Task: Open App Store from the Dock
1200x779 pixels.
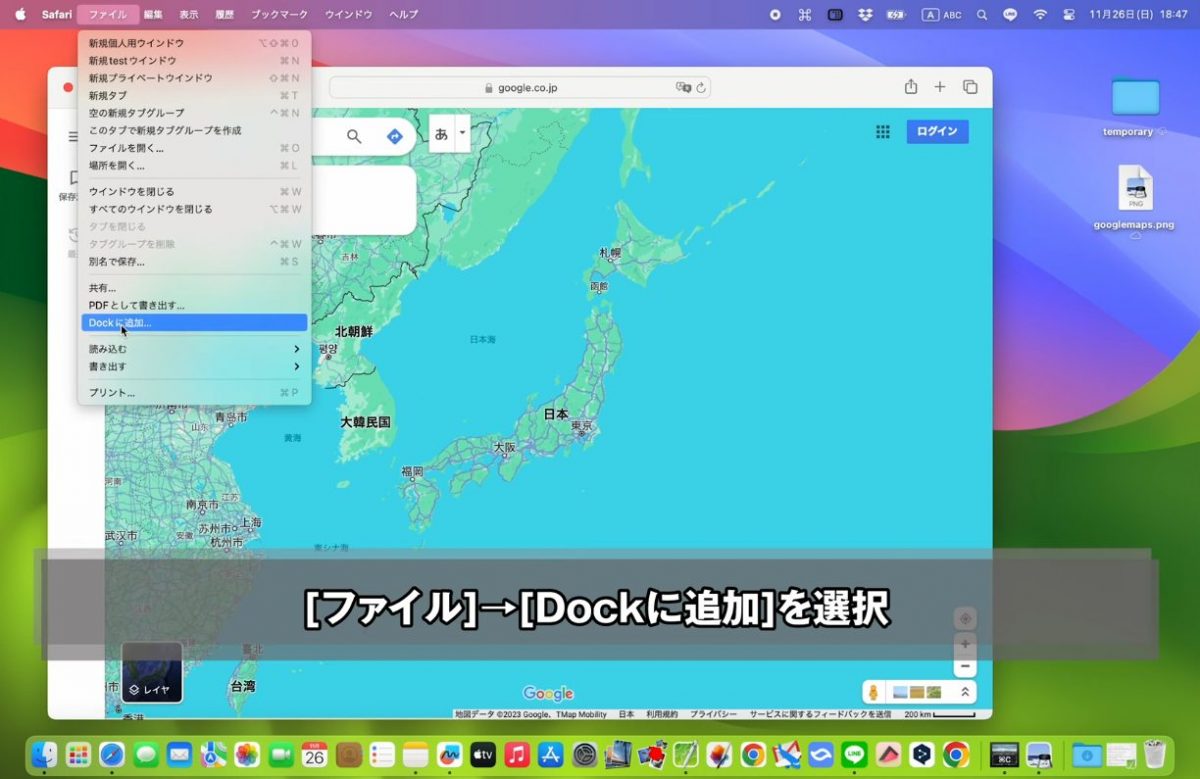Action: click(x=551, y=755)
